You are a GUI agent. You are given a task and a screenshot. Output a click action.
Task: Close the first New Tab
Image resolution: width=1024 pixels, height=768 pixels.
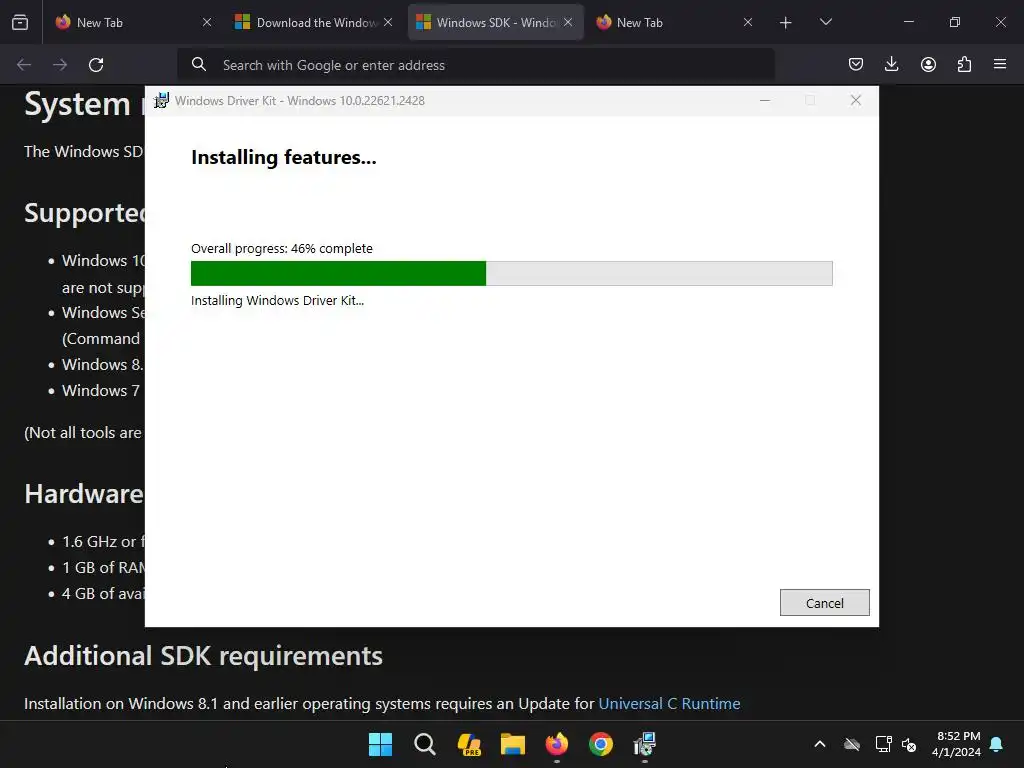coord(207,22)
